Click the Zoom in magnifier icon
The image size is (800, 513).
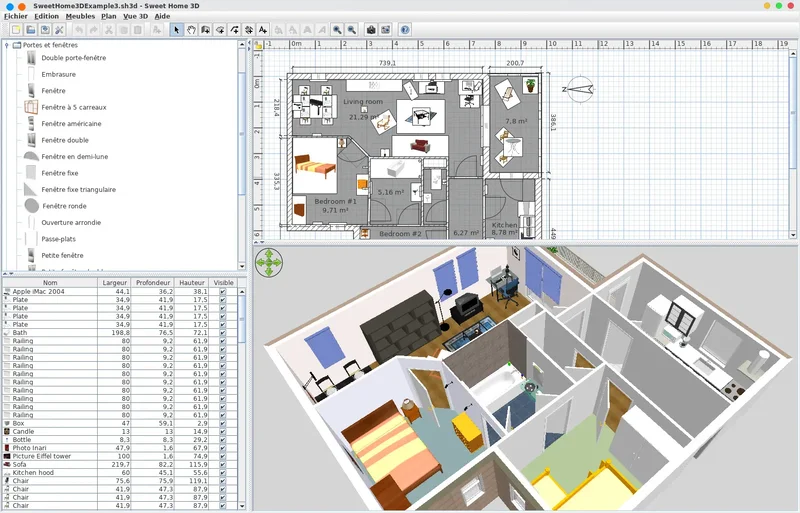(x=337, y=30)
